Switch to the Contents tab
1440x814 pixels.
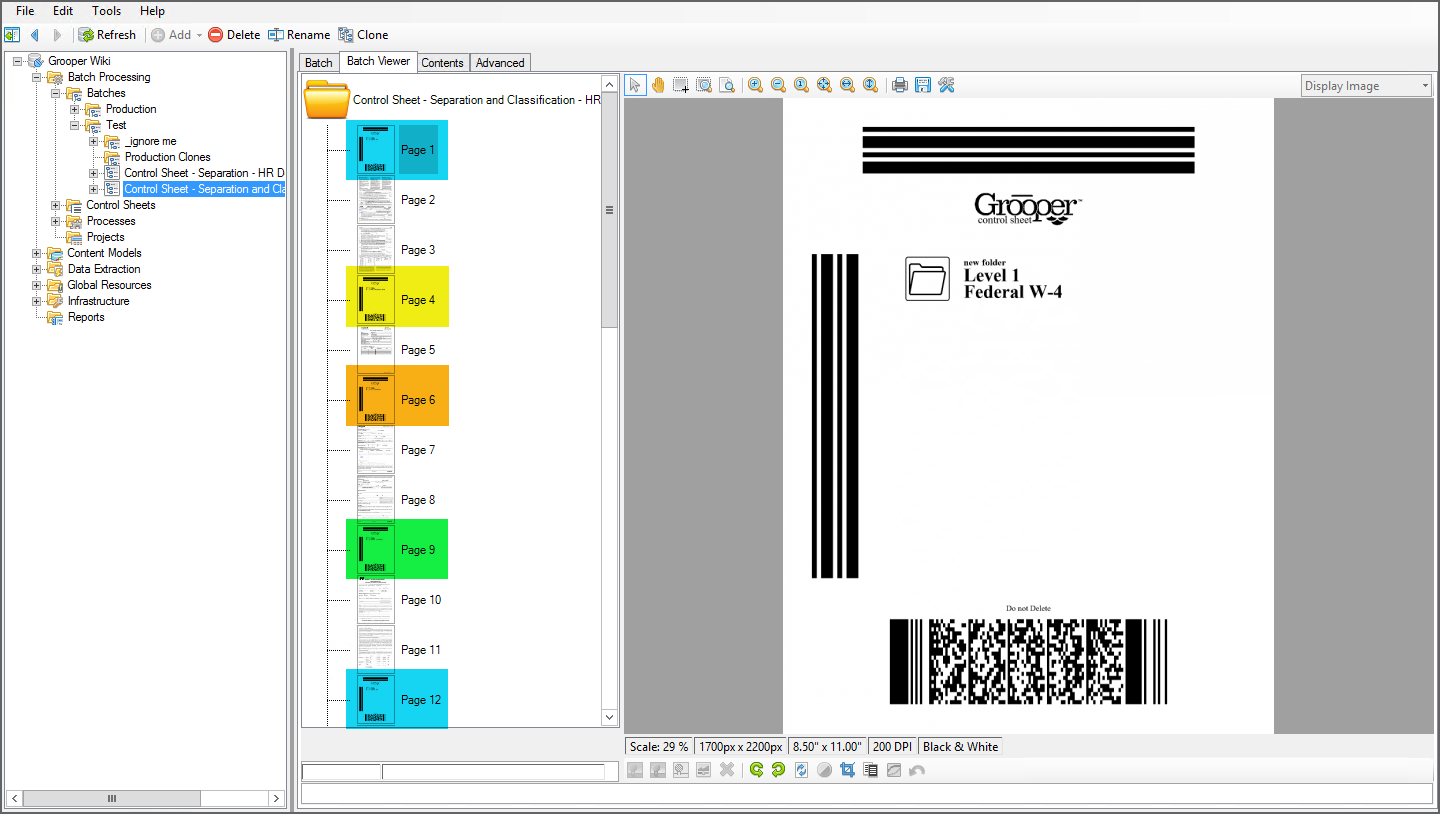click(442, 62)
